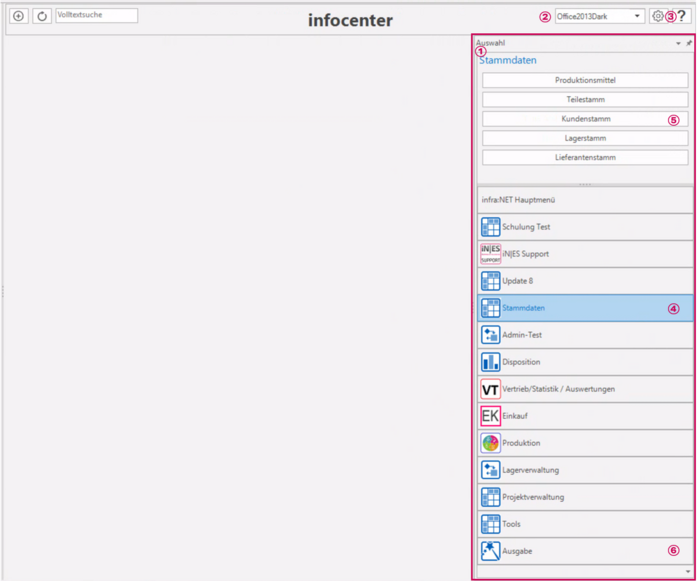
Task: Click the Lieferantenstamm button
Action: [584, 157]
